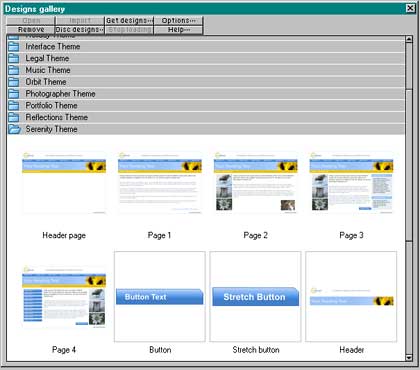Image resolution: width=420 pixels, height=370 pixels.
Task: Click the 'Button' caption under blue button
Action: pos(160,350)
